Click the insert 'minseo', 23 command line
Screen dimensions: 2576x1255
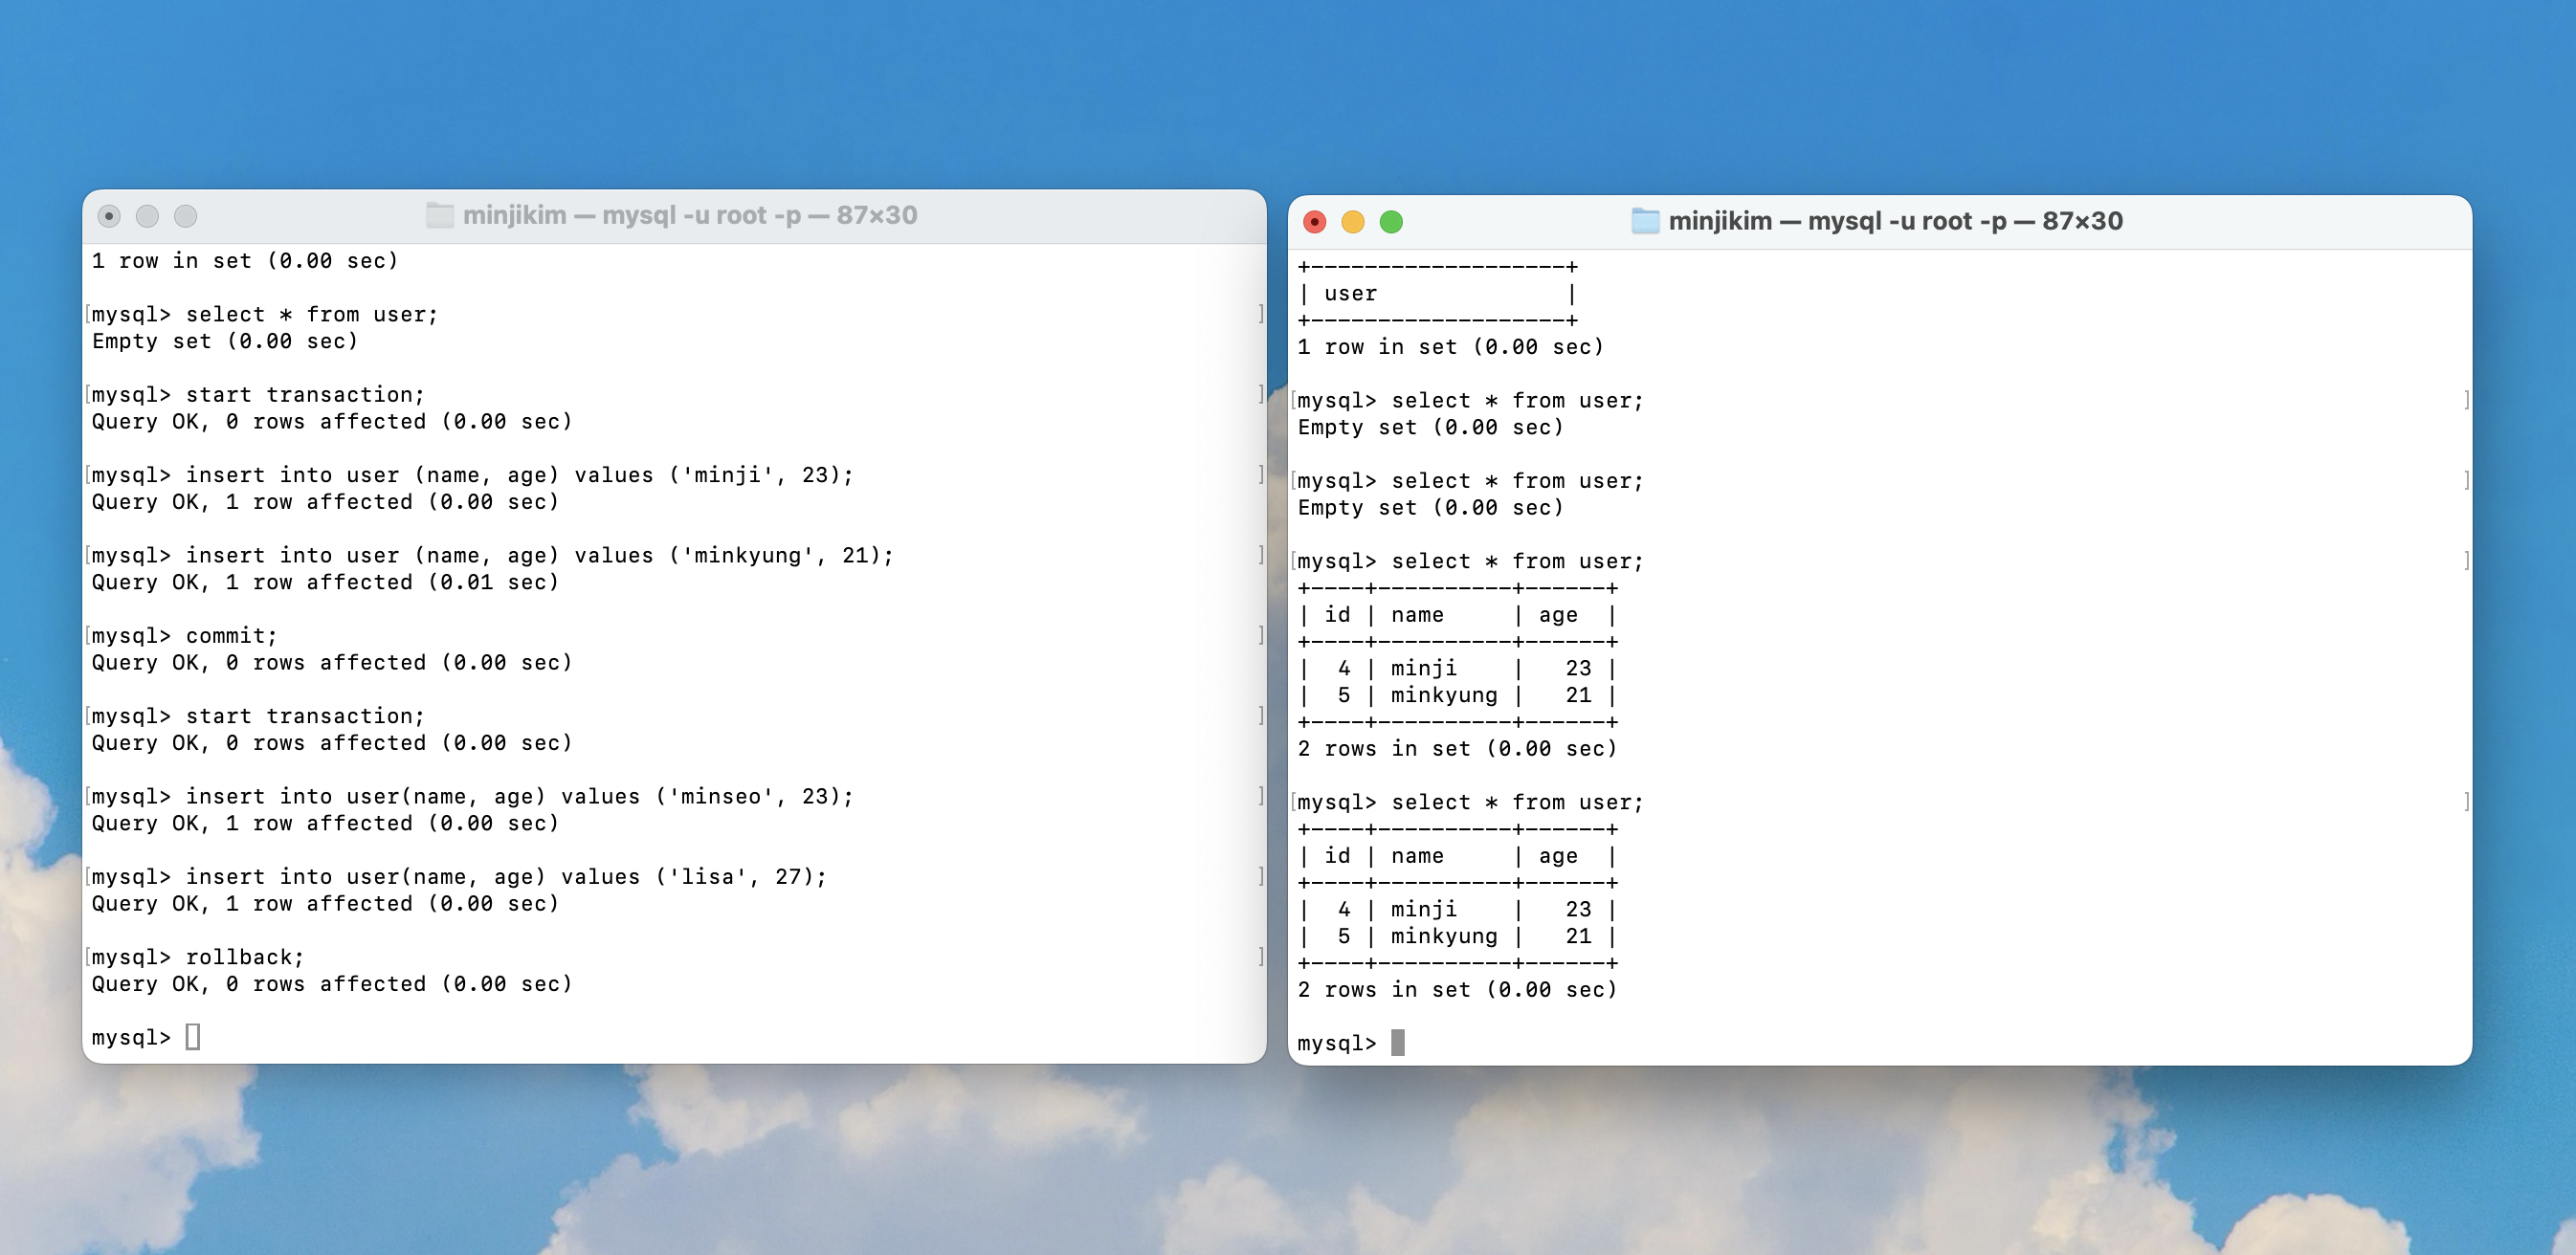point(473,797)
